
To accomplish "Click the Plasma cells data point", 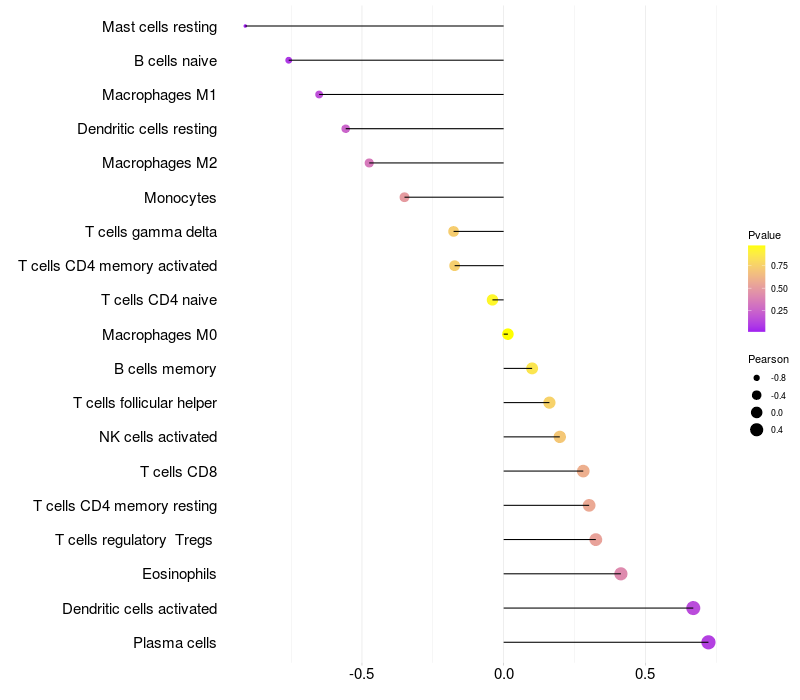I will [x=708, y=642].
